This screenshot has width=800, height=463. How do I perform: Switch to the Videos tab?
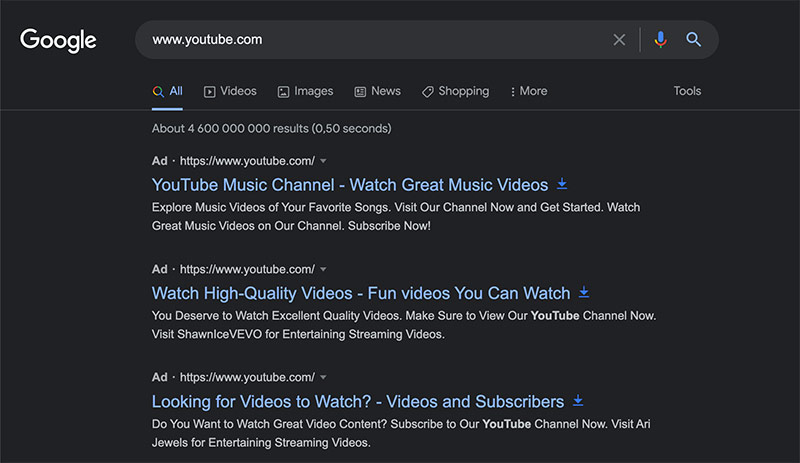click(x=230, y=91)
